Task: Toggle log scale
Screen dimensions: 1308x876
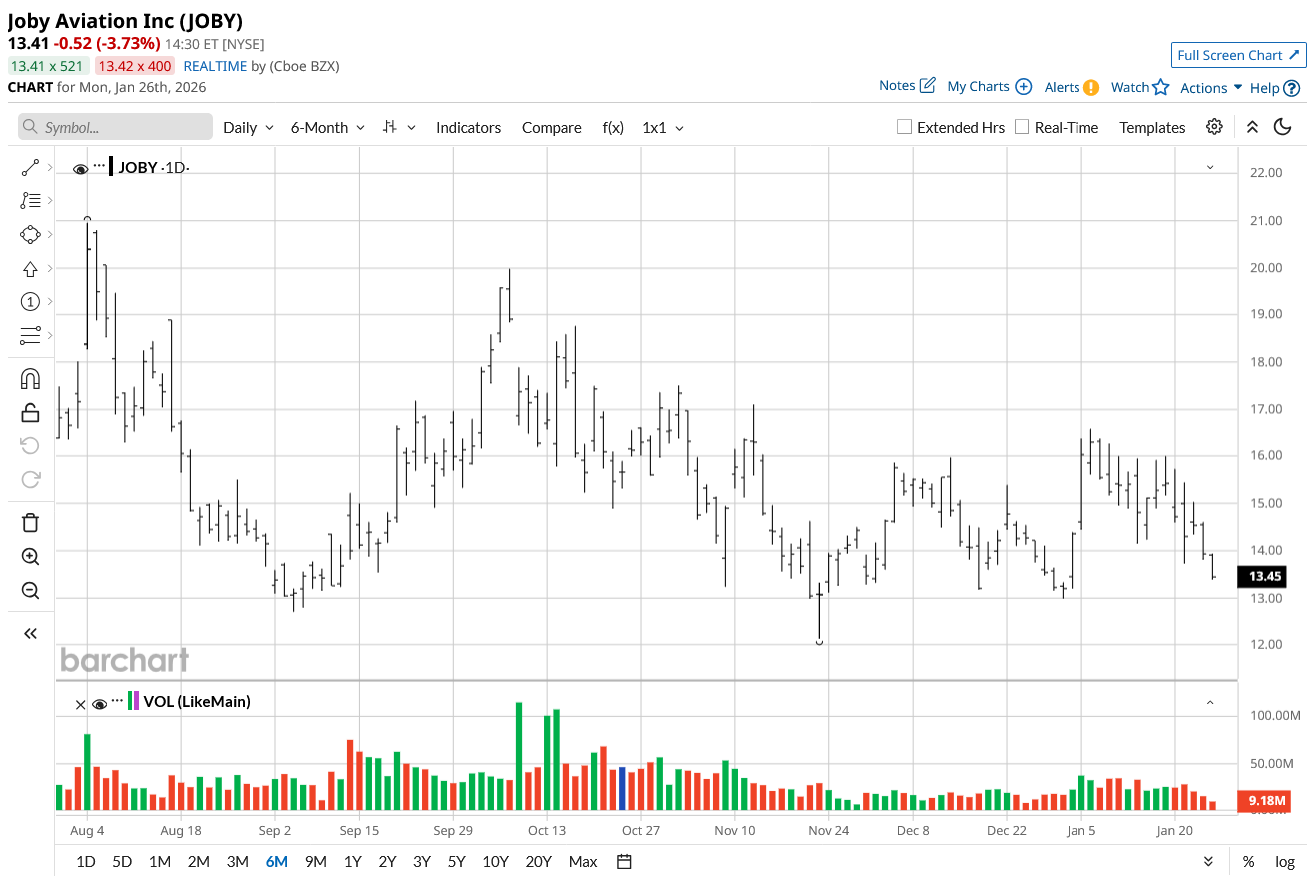Action: pyautogui.click(x=1285, y=861)
